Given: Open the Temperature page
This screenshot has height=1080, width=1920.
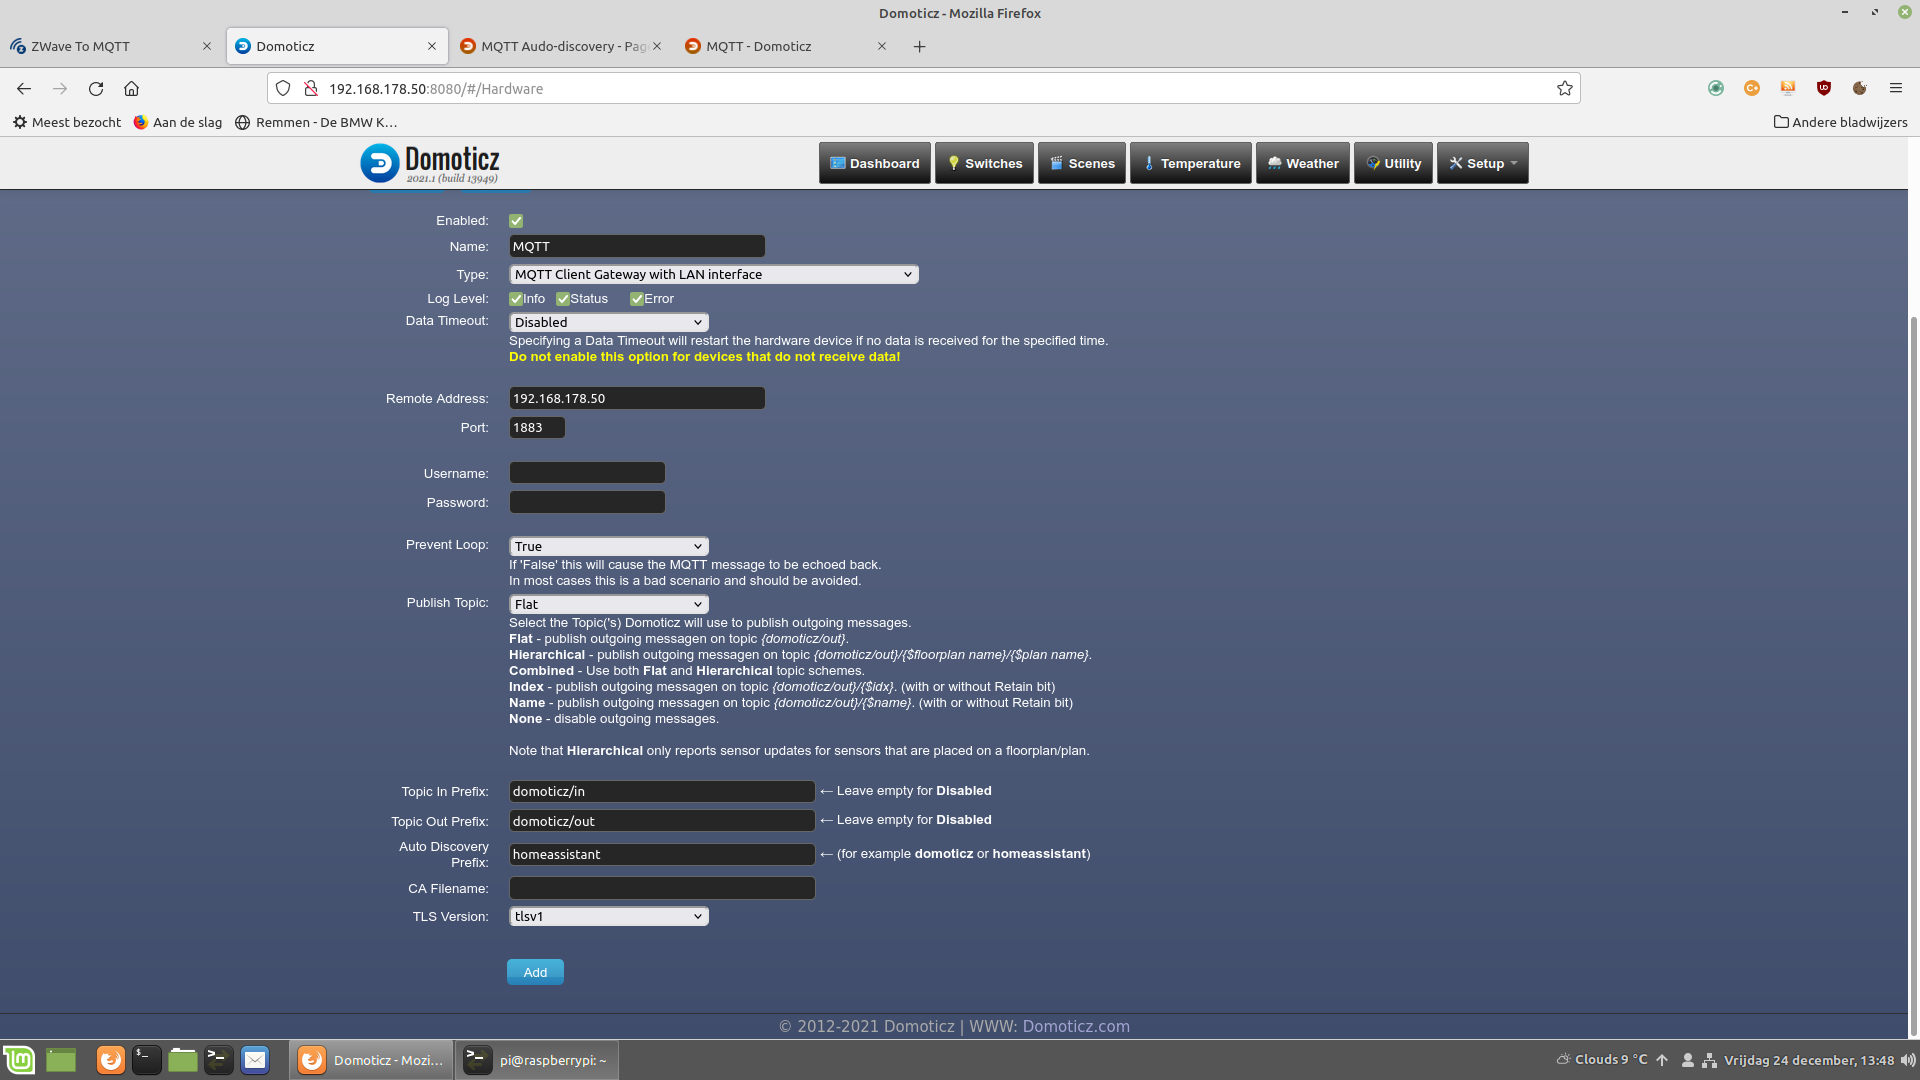Looking at the screenshot, I should click(1191, 163).
